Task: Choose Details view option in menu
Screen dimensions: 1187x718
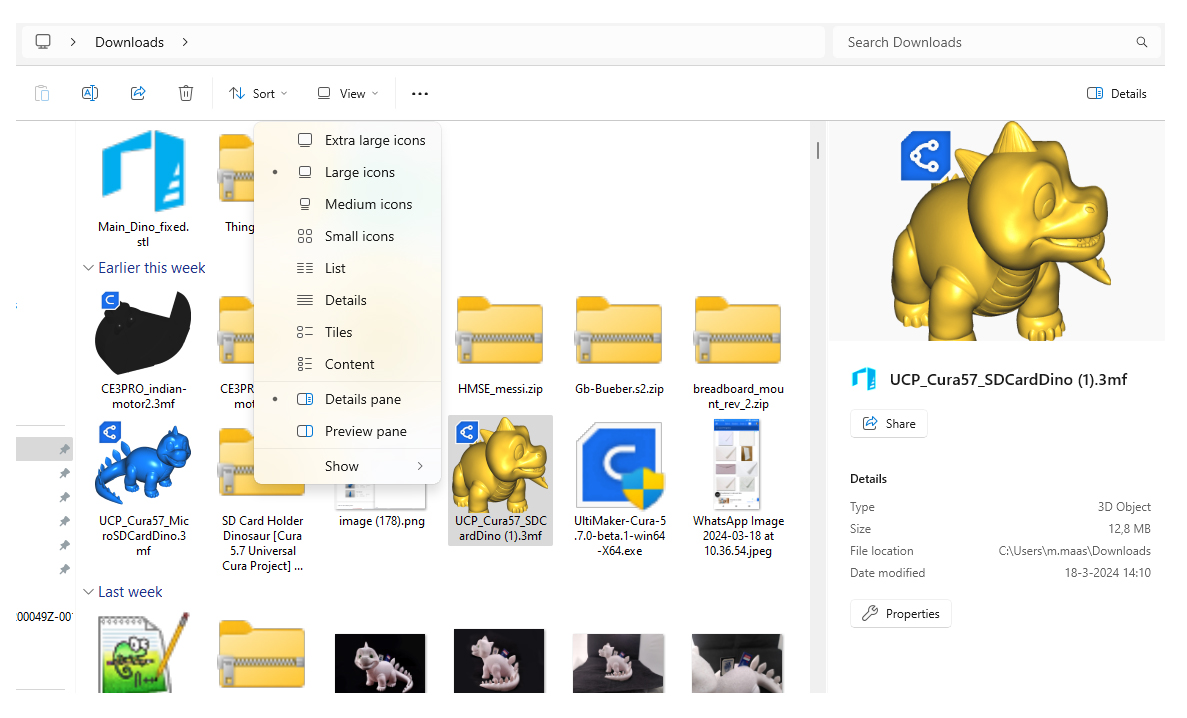Action: [x=347, y=300]
